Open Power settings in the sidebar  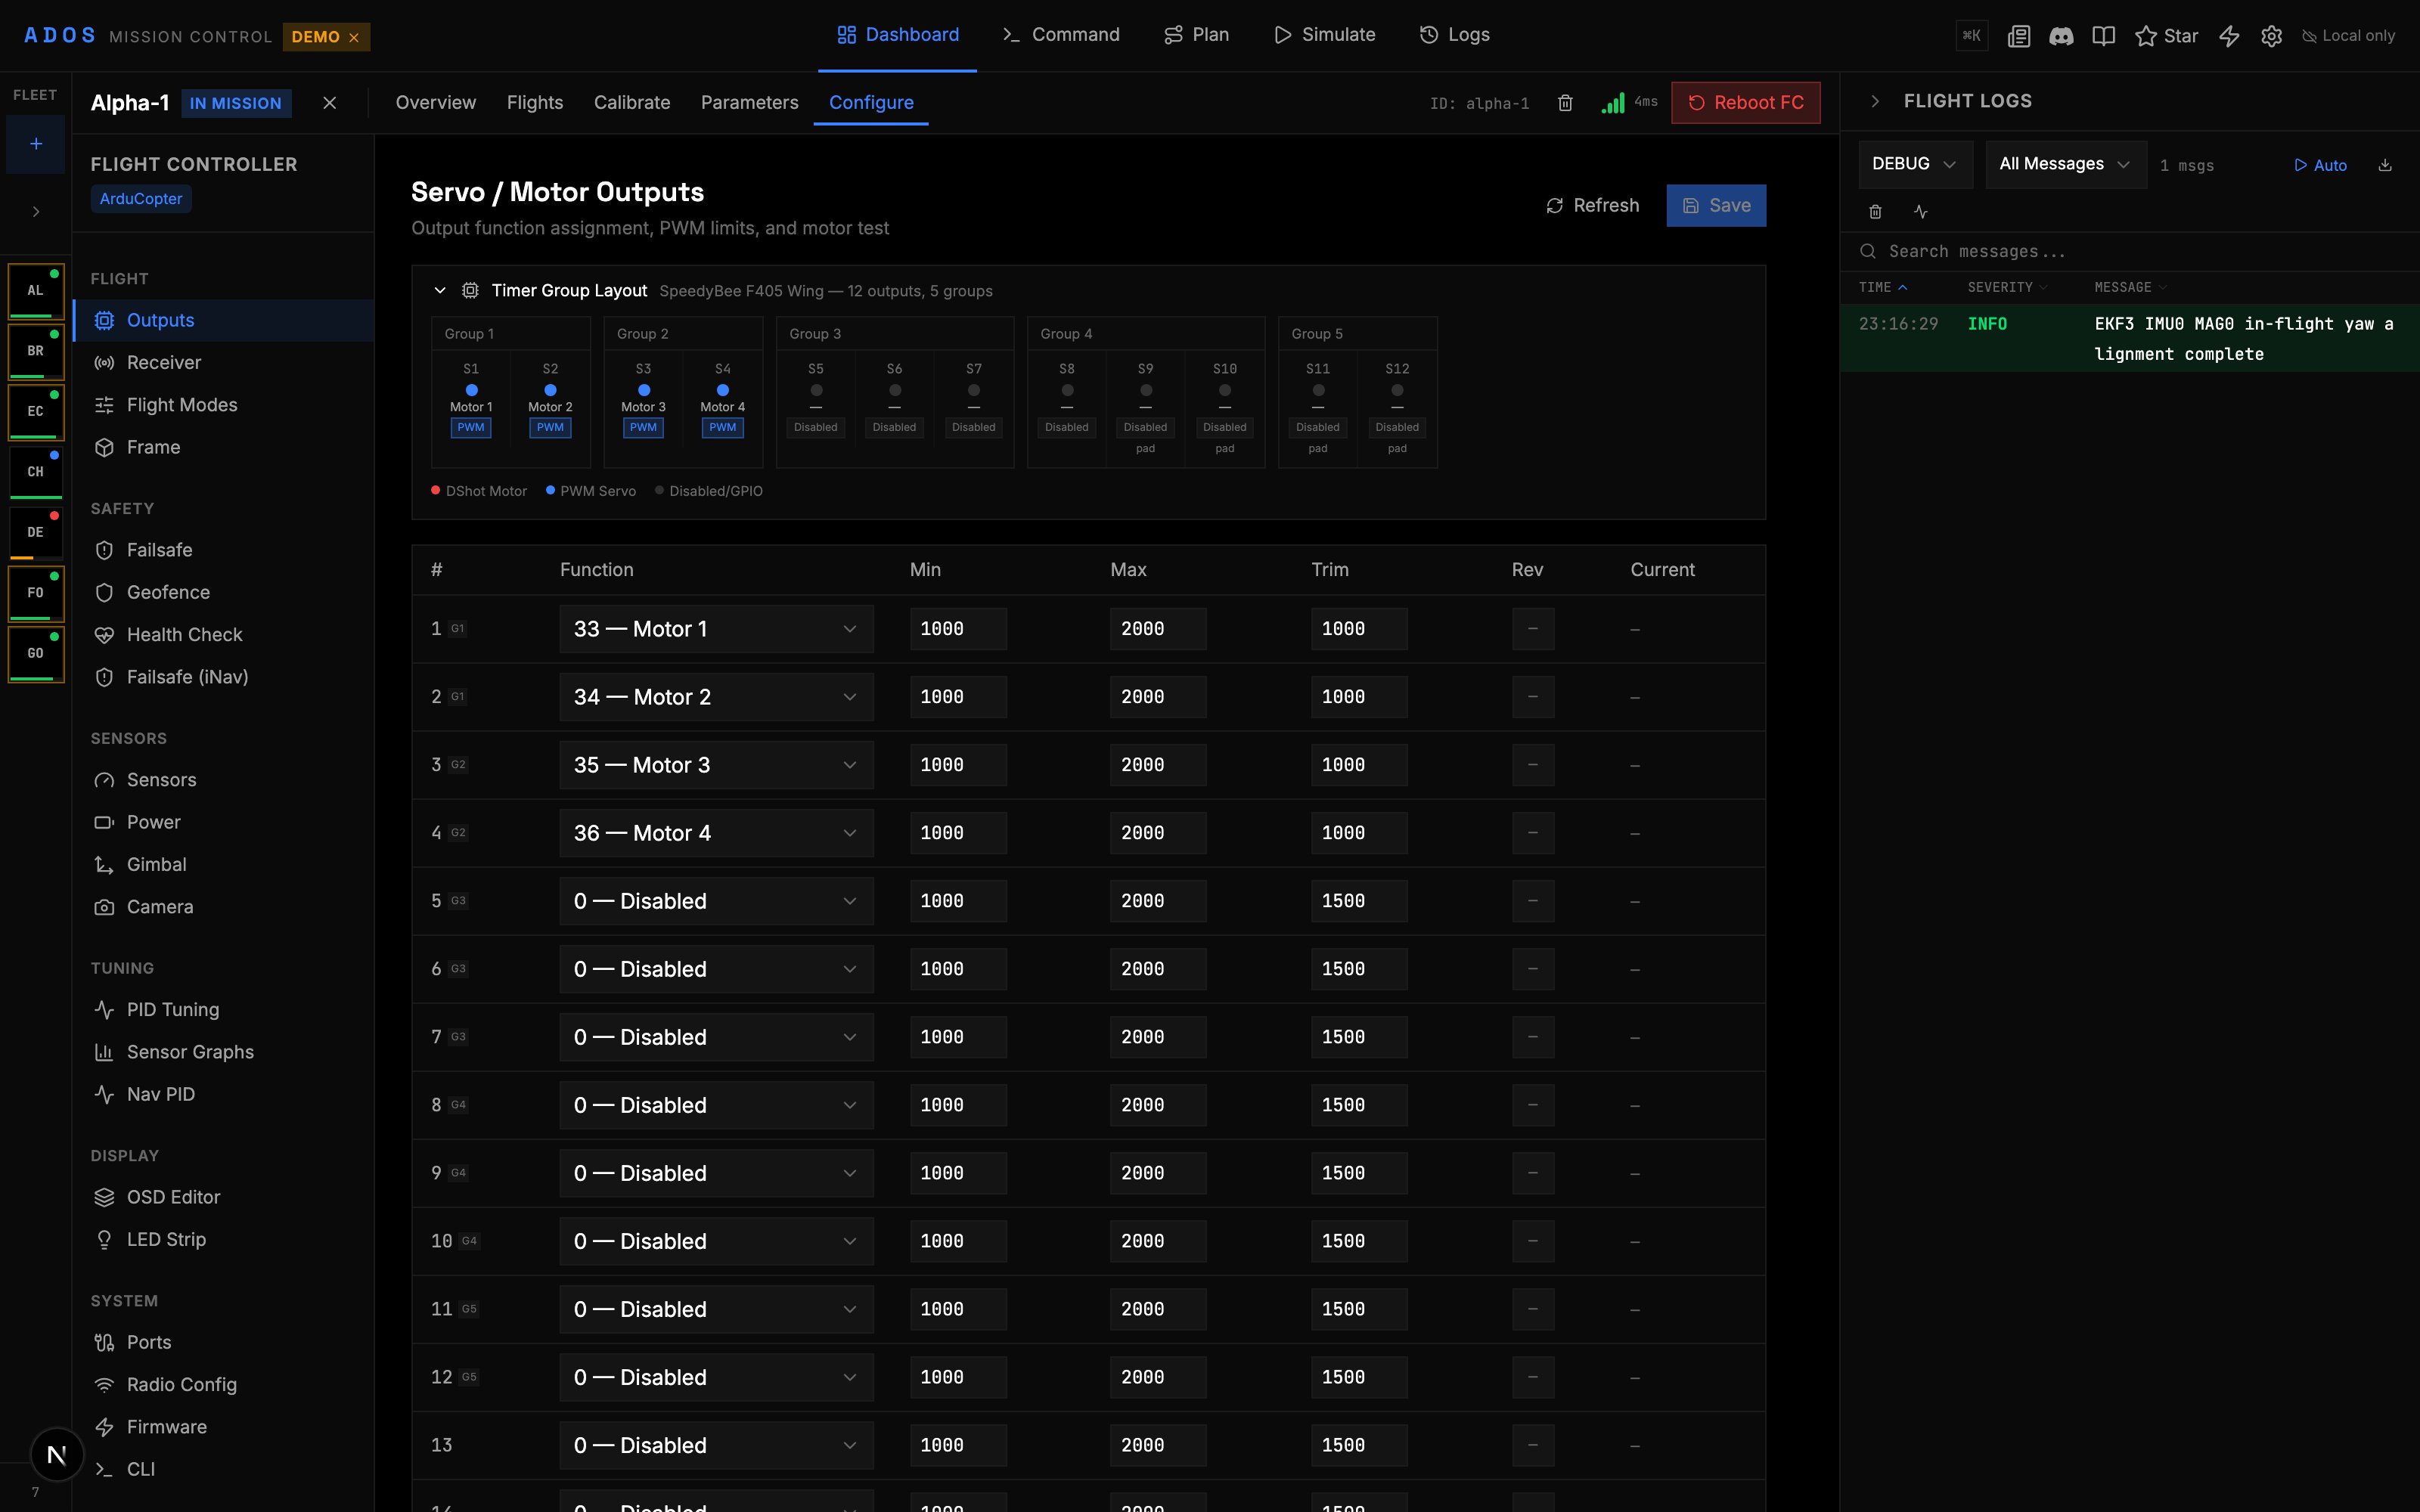tap(224, 822)
